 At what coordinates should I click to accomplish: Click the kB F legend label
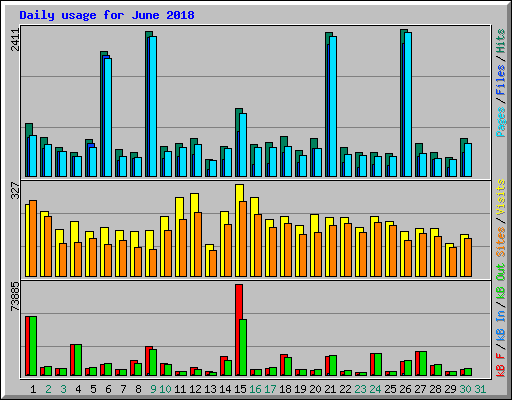point(501,365)
